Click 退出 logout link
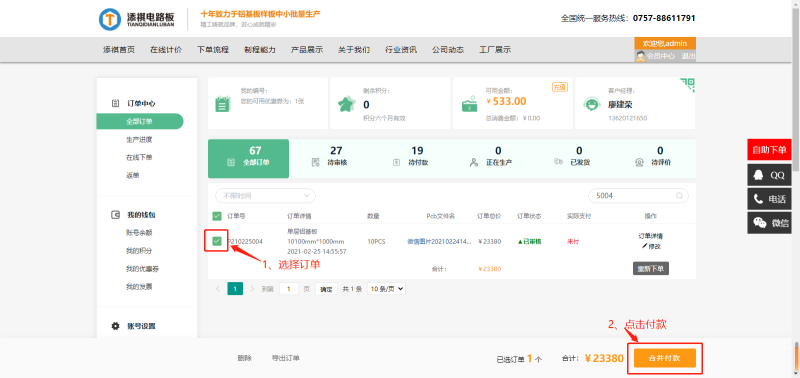The width and height of the screenshot is (800, 378). tap(688, 57)
